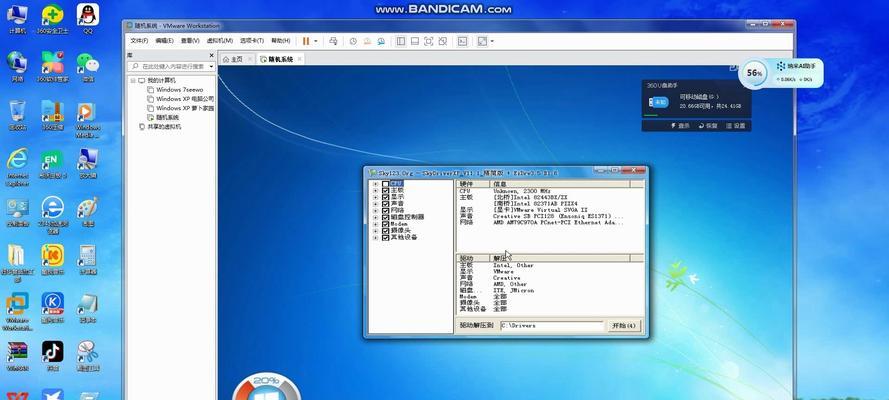Open the 虚拟机(M) menu
The width and height of the screenshot is (889, 400).
(219, 41)
